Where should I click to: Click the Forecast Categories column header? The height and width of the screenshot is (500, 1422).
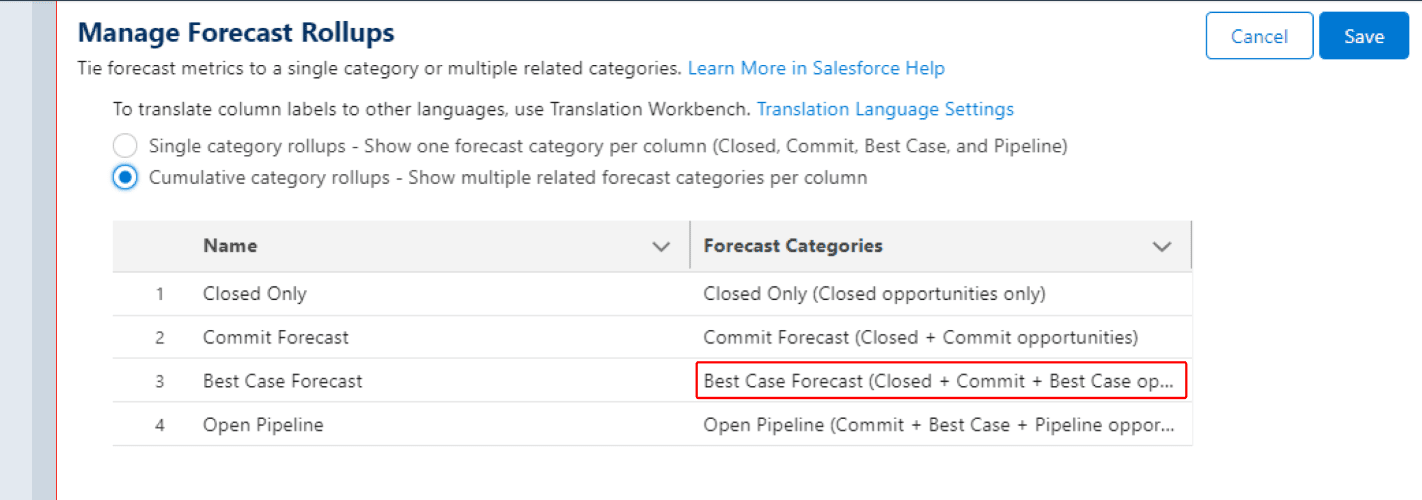click(793, 246)
